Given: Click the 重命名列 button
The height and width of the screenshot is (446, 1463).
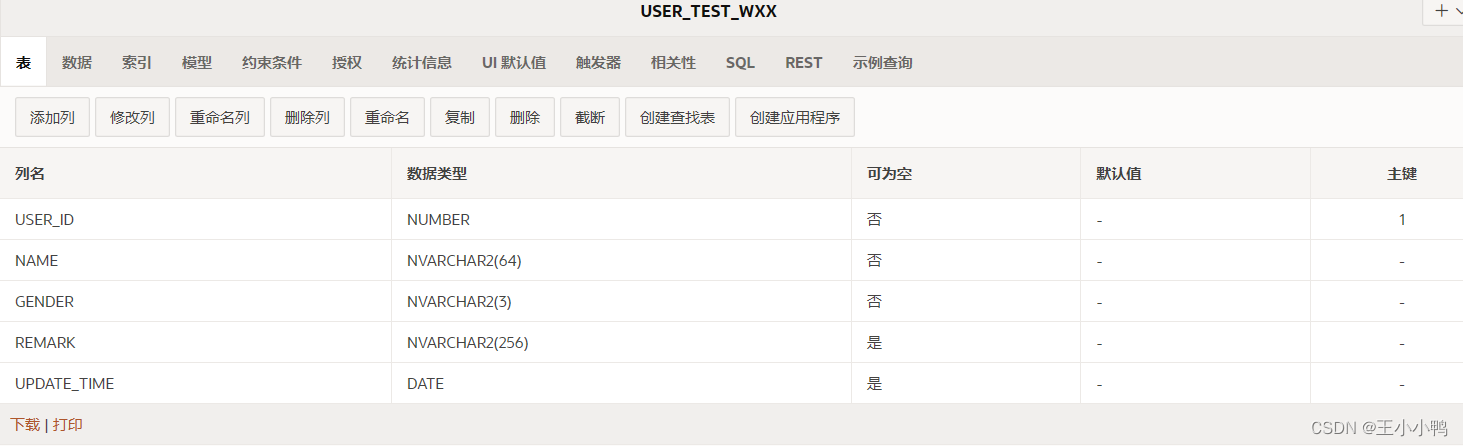Looking at the screenshot, I should click(220, 117).
